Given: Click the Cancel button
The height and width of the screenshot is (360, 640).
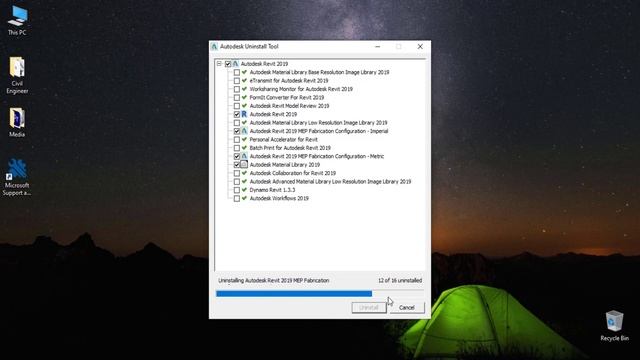Looking at the screenshot, I should click(407, 307).
